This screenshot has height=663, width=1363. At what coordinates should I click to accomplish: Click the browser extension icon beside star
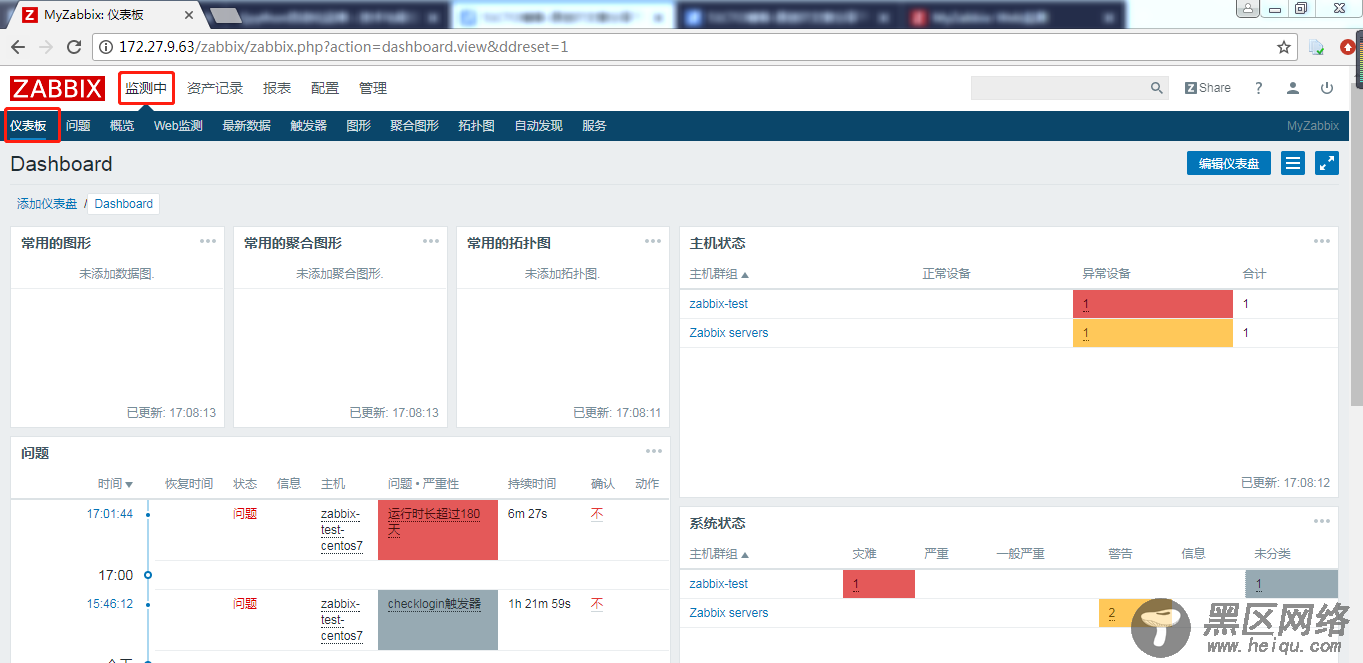point(1317,47)
